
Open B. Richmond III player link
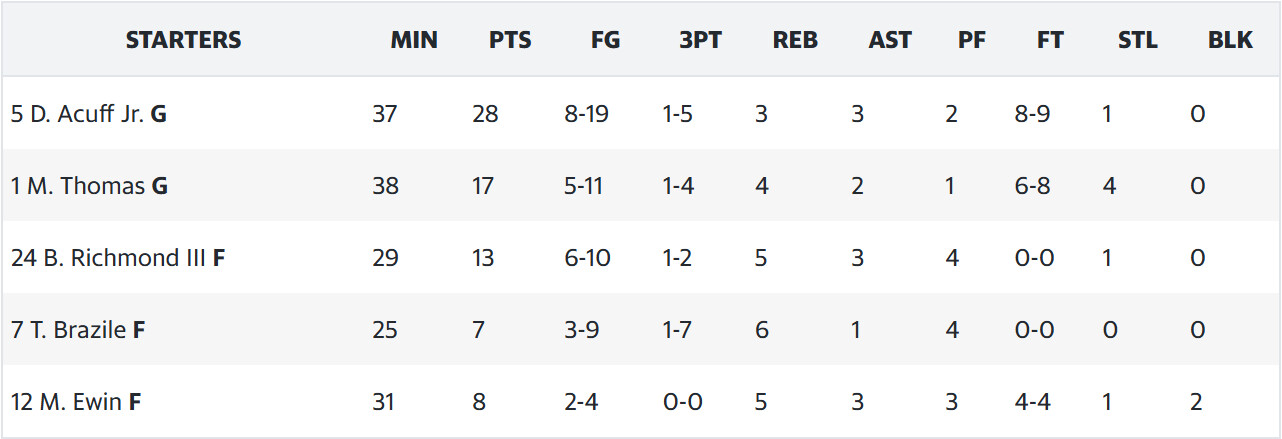124,258
